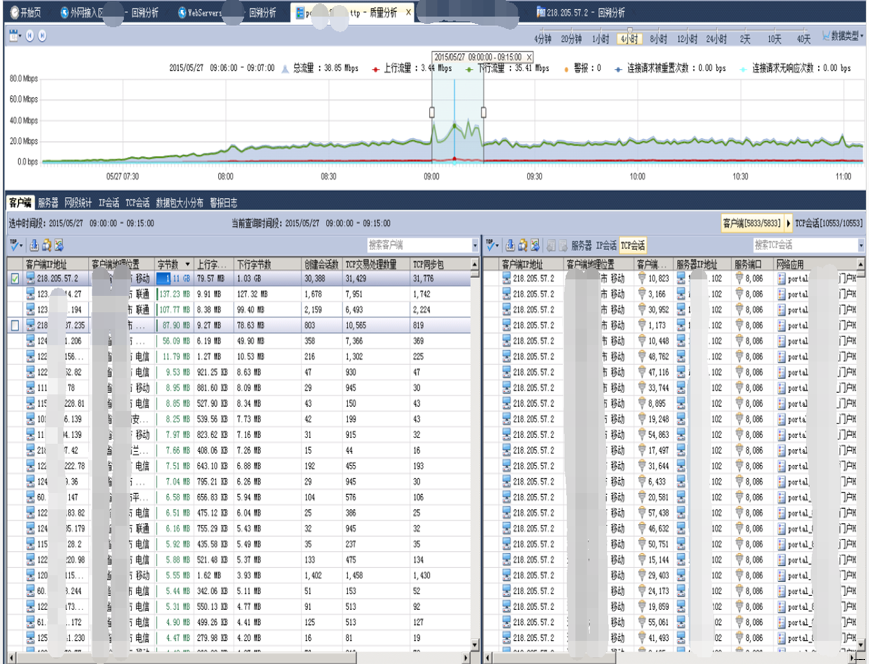
Task: Click the back navigation arrow near calendar icon
Action: (x=29, y=36)
